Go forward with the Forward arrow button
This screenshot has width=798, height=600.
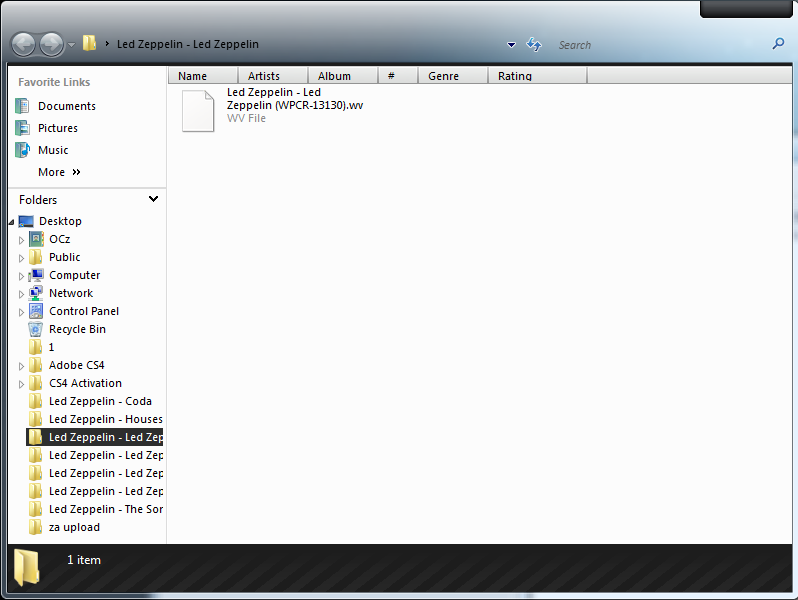pos(51,45)
